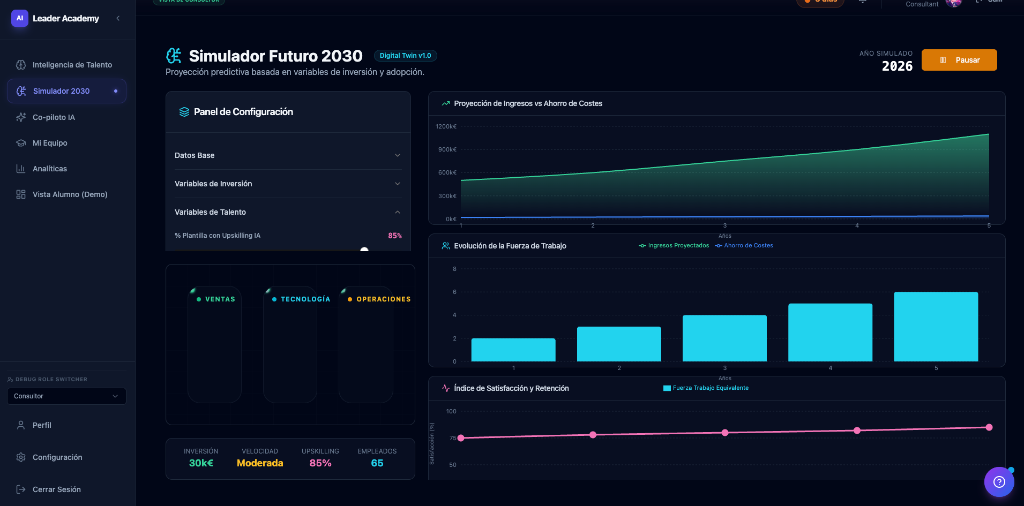Click the pulse icon on Índice de Satisfacción y Retención
Image resolution: width=1024 pixels, height=506 pixels.
[x=446, y=388]
